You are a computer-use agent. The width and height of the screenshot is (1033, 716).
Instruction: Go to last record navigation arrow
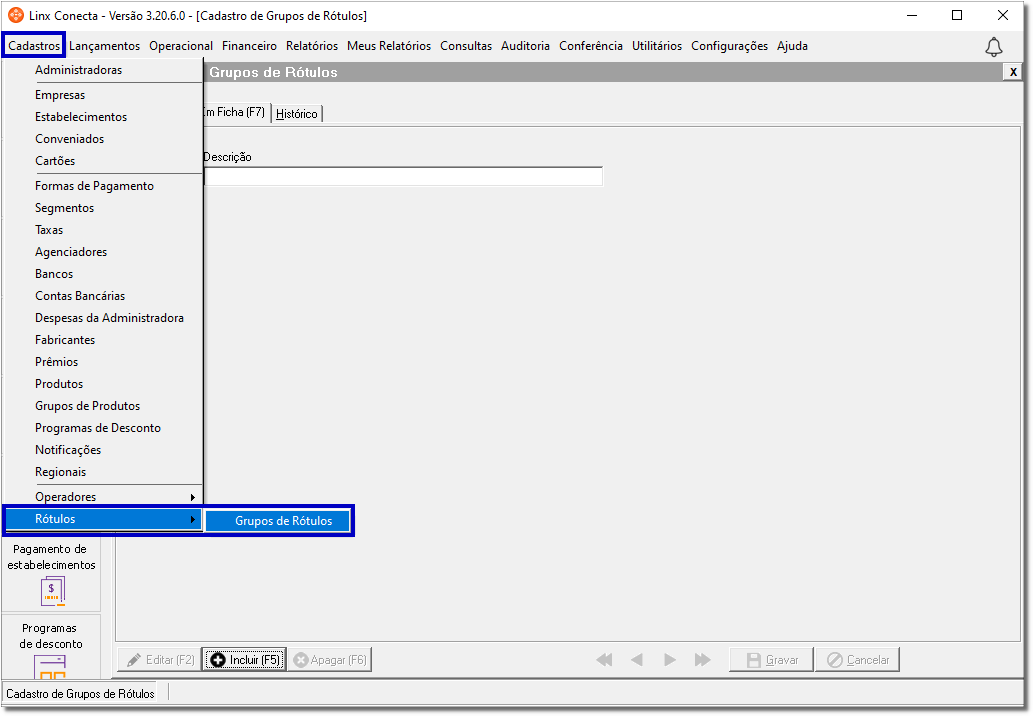[702, 659]
